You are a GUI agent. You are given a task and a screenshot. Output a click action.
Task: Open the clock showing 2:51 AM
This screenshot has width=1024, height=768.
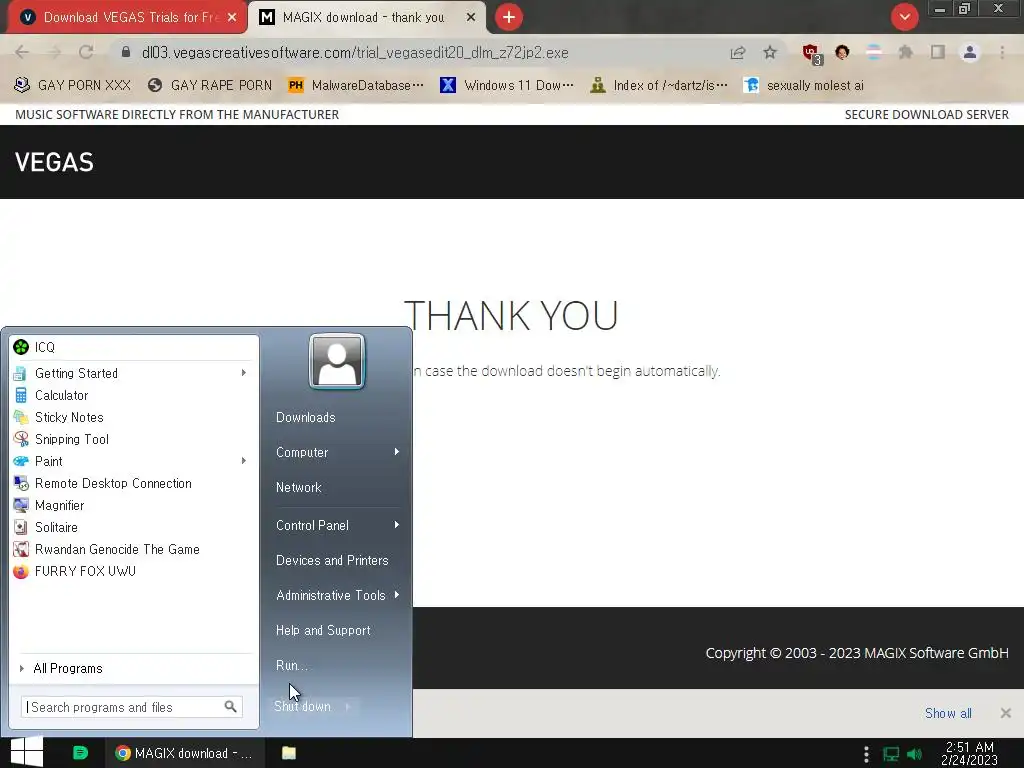click(x=969, y=754)
